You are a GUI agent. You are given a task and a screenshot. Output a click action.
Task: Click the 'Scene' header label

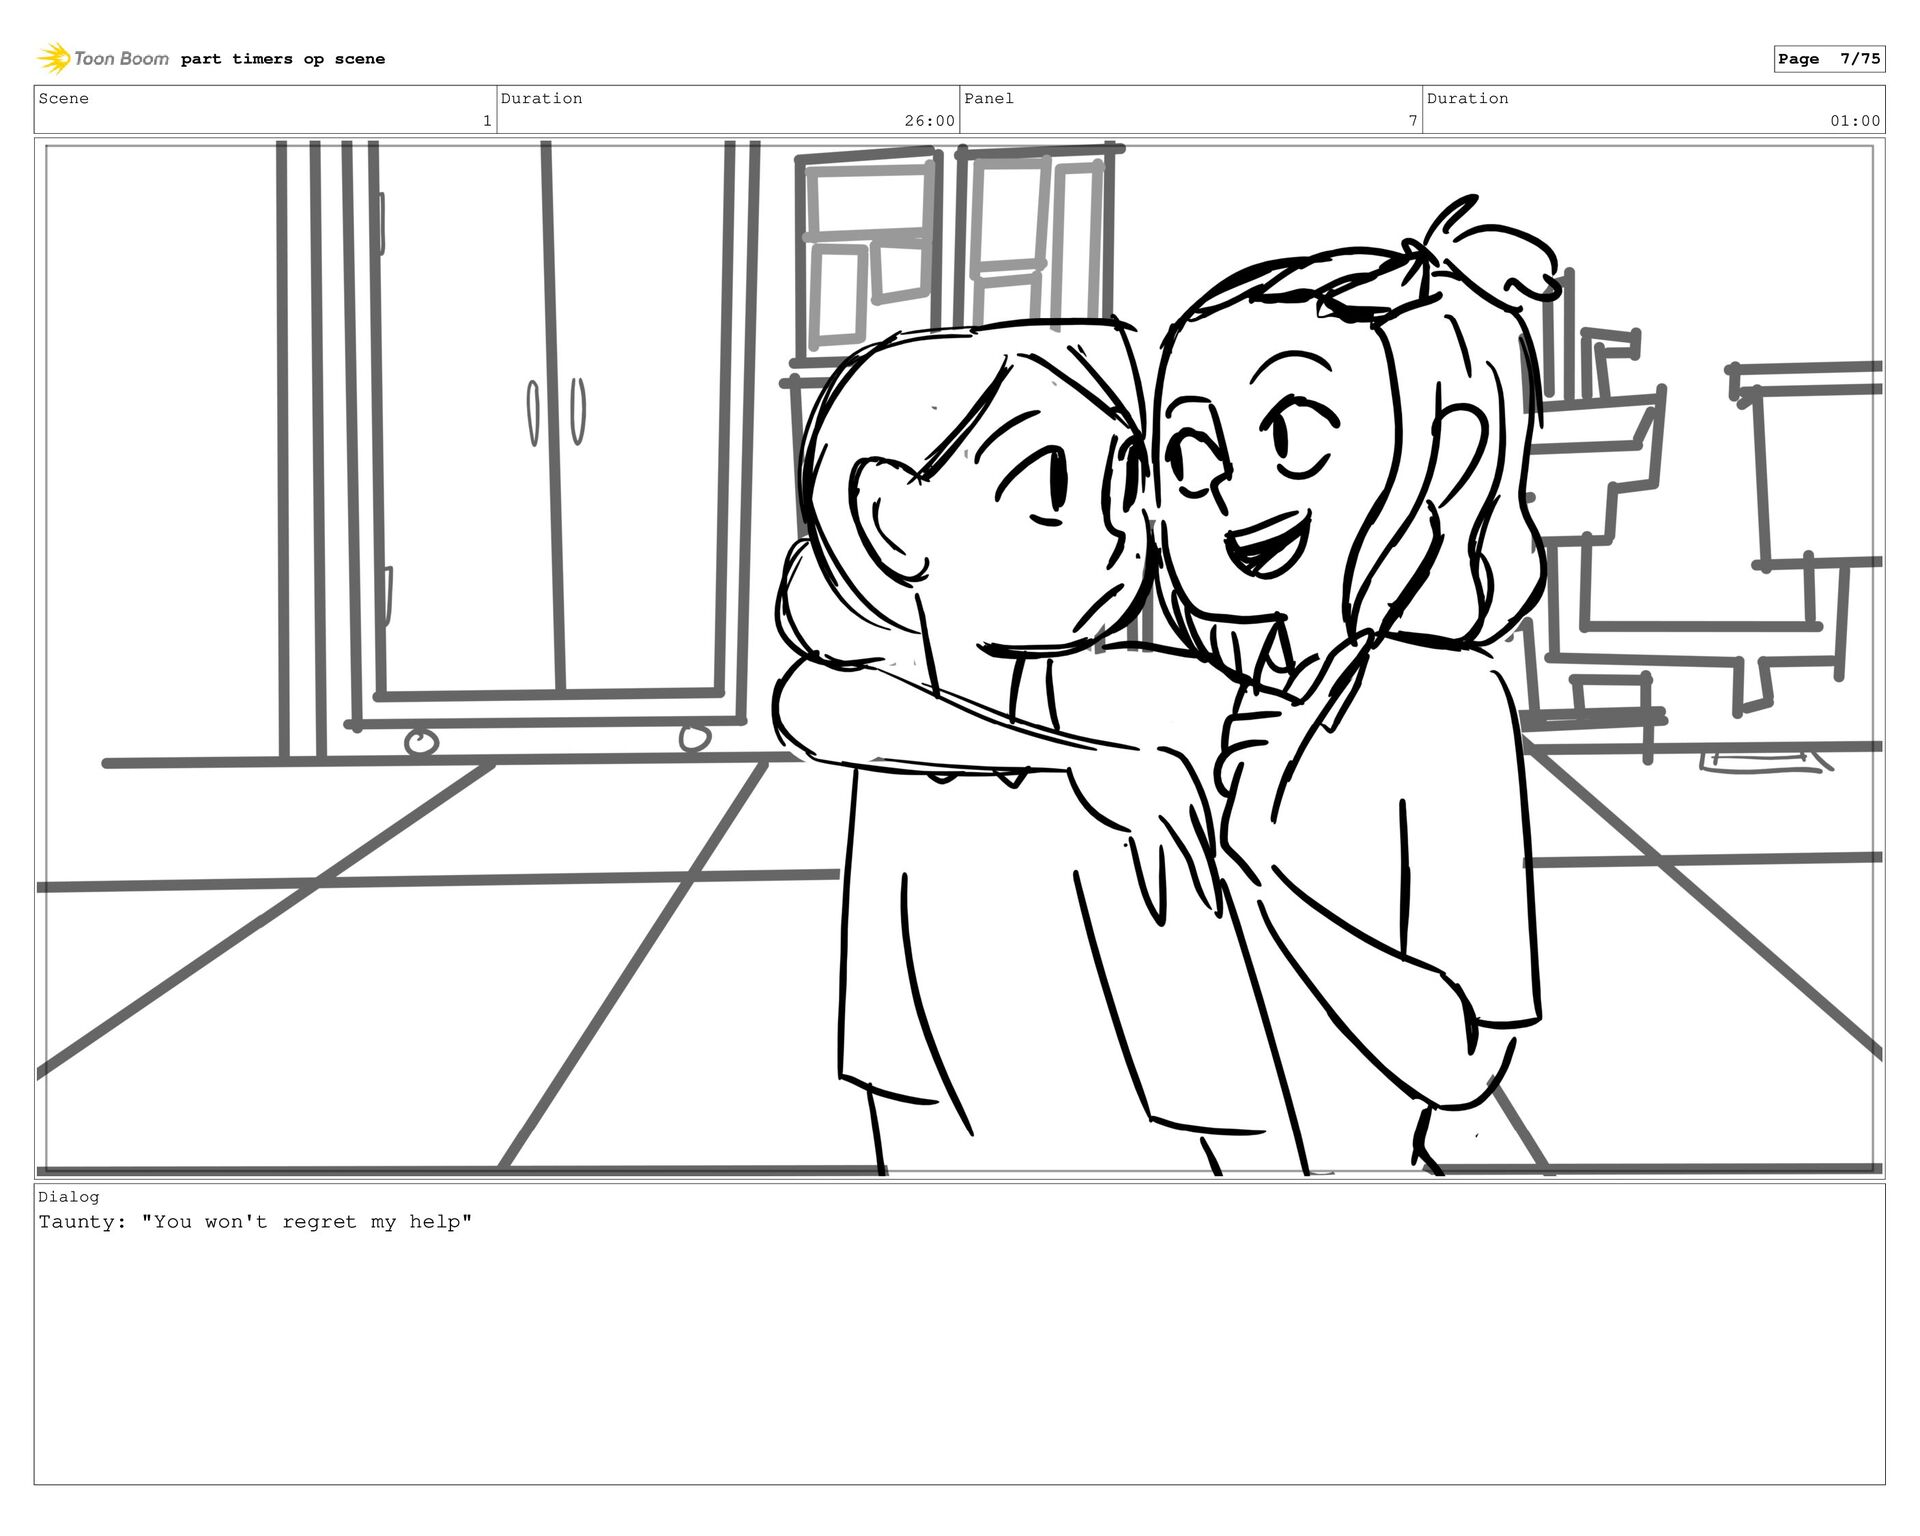[x=64, y=98]
